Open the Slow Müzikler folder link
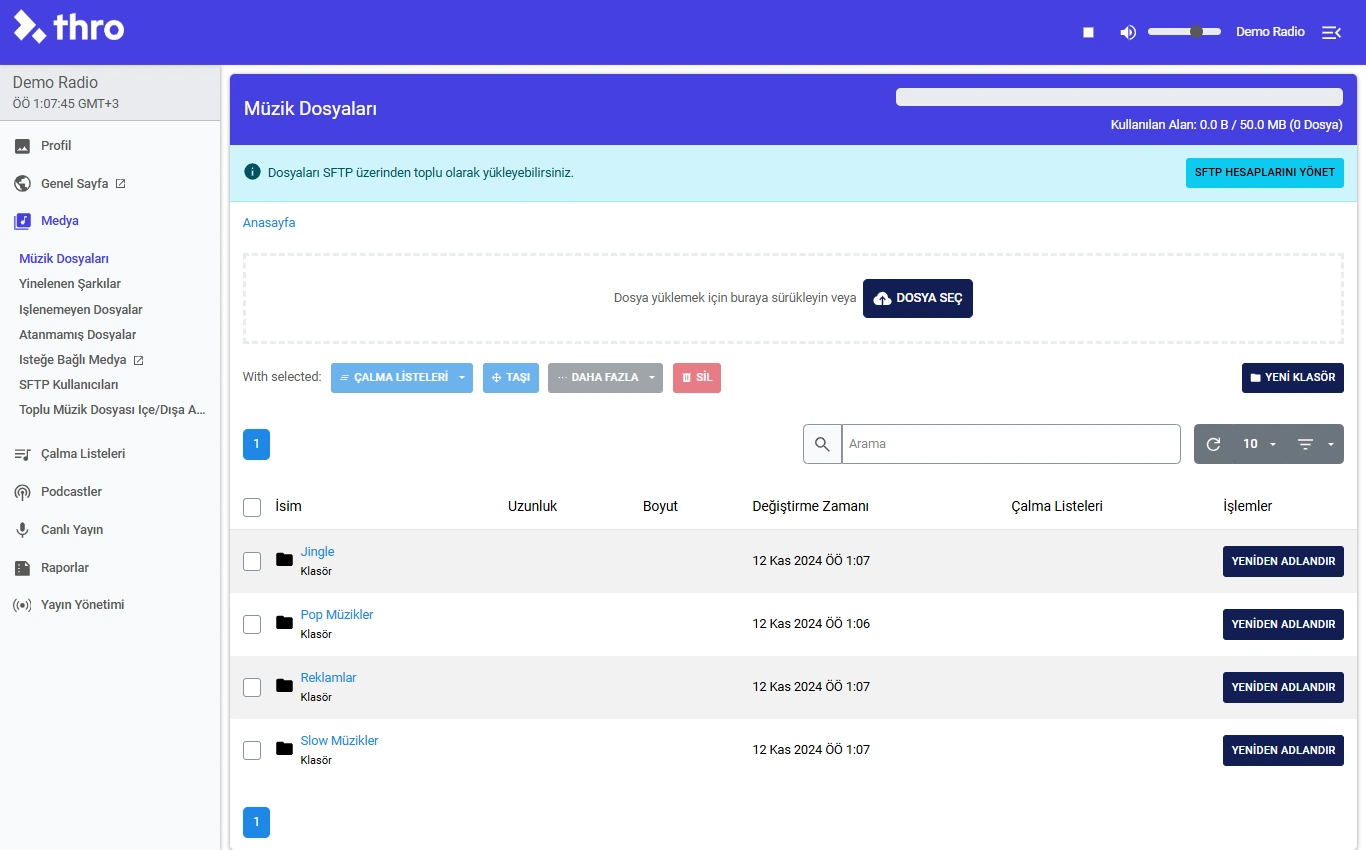 coord(339,741)
